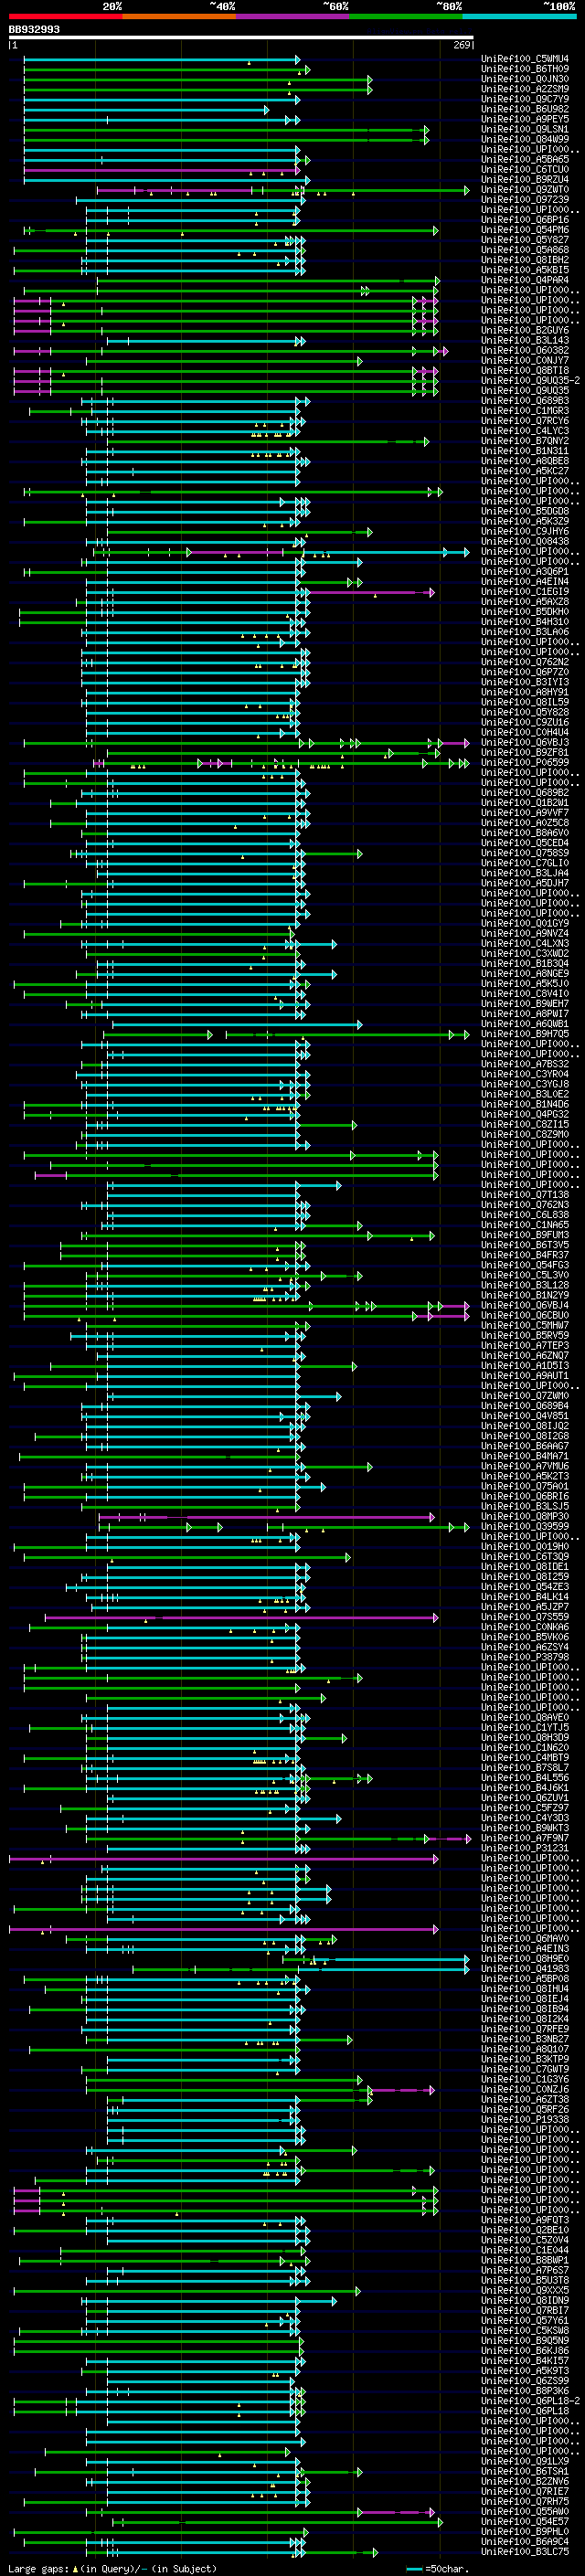Click the white query sequence bar
The height and width of the screenshot is (2576, 585).
[x=241, y=38]
